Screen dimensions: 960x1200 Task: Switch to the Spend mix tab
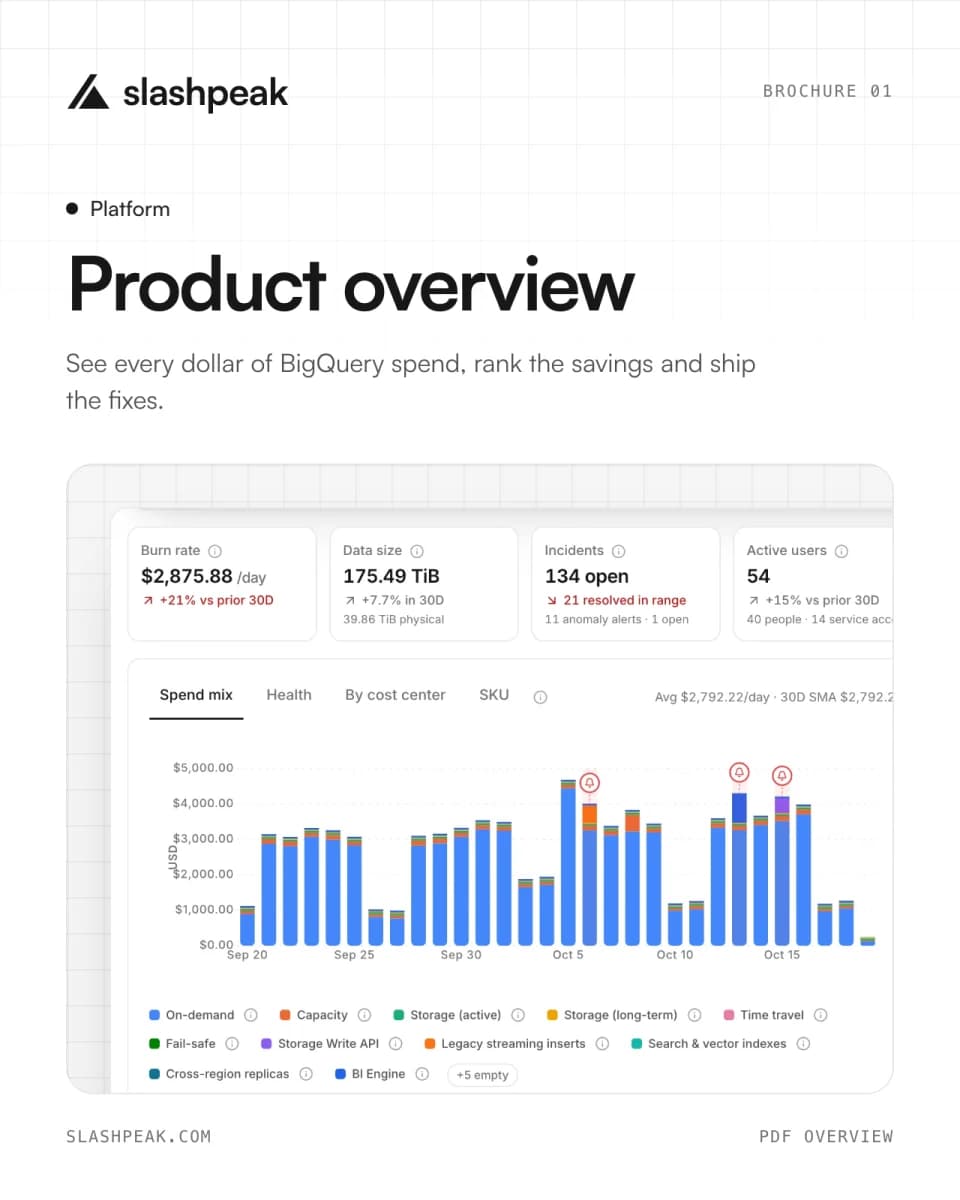(x=196, y=695)
